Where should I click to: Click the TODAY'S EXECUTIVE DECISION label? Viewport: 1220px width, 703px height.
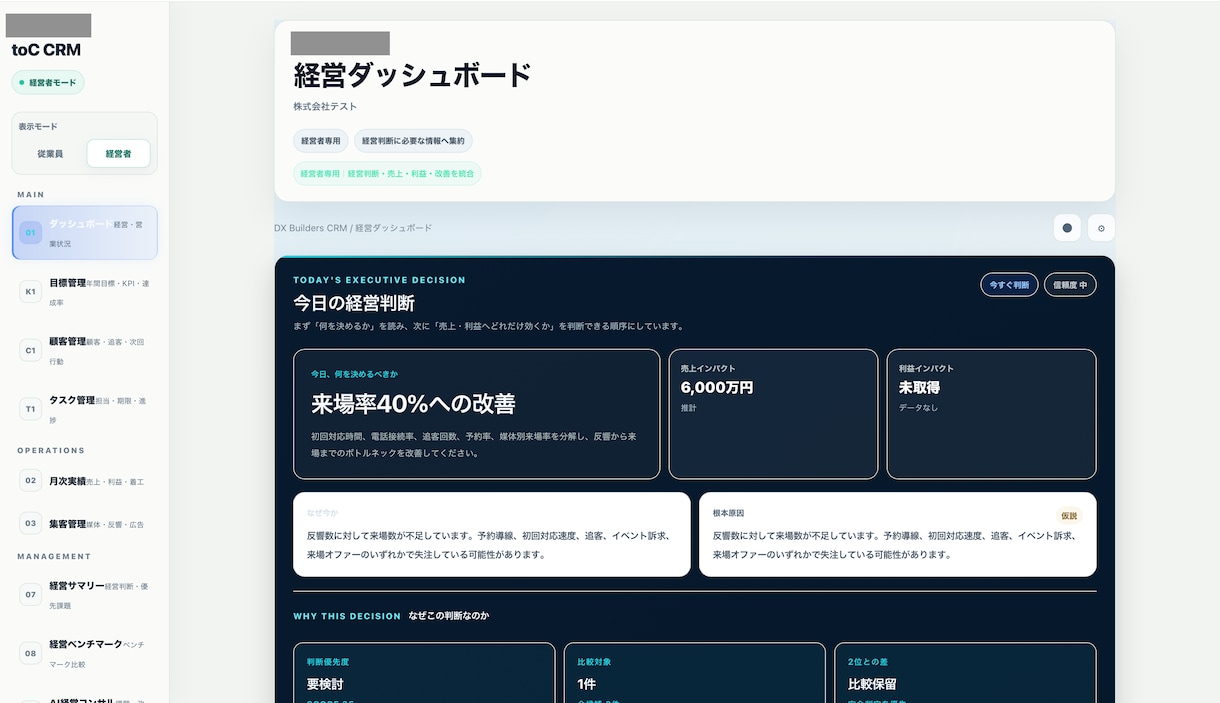click(x=379, y=280)
